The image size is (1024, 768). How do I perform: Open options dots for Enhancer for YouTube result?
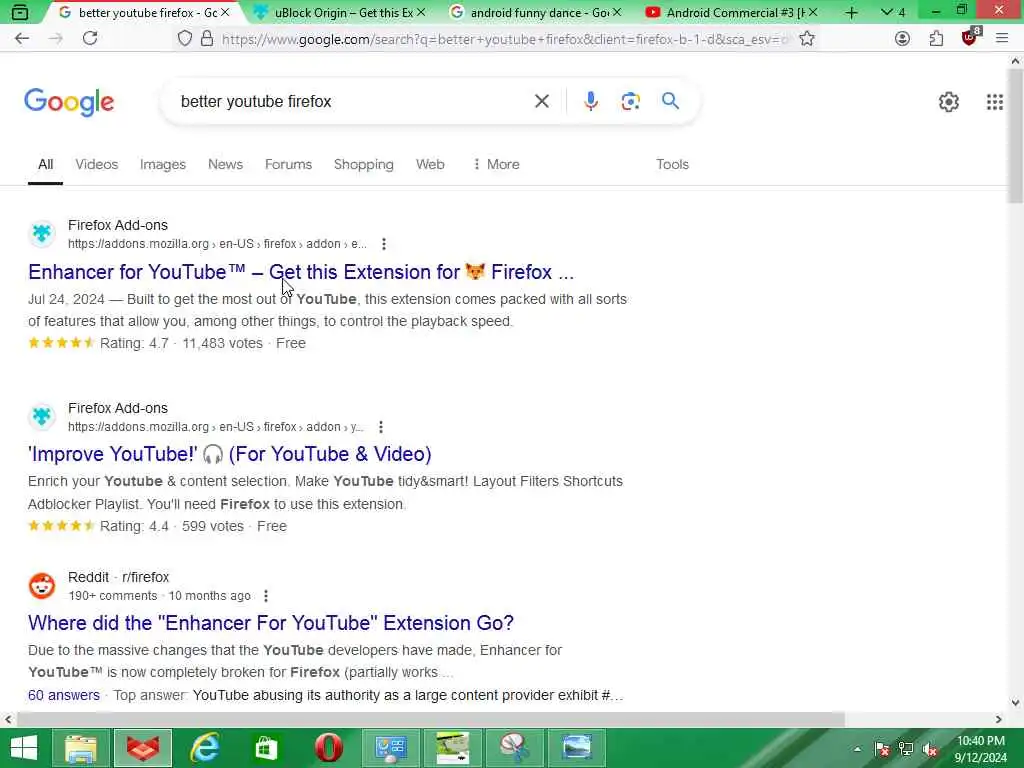click(384, 244)
